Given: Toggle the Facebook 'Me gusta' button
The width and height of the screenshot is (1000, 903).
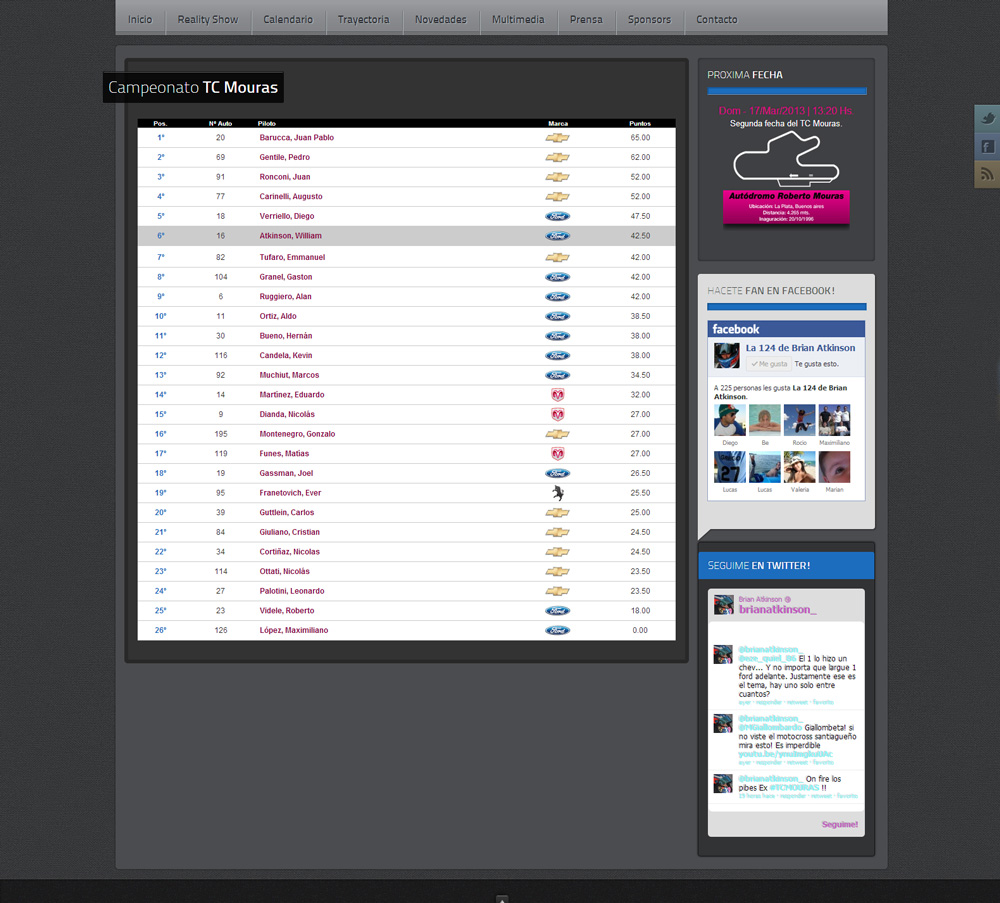Looking at the screenshot, I should (769, 364).
